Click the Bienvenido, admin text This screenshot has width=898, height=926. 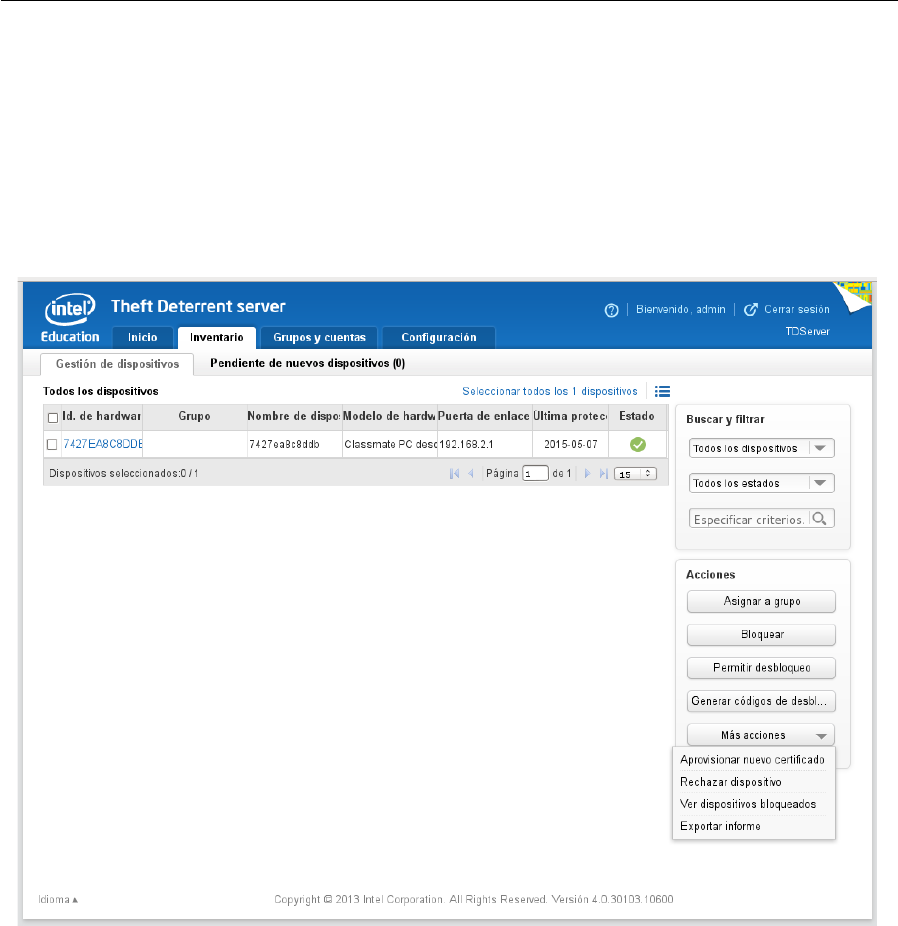(681, 309)
